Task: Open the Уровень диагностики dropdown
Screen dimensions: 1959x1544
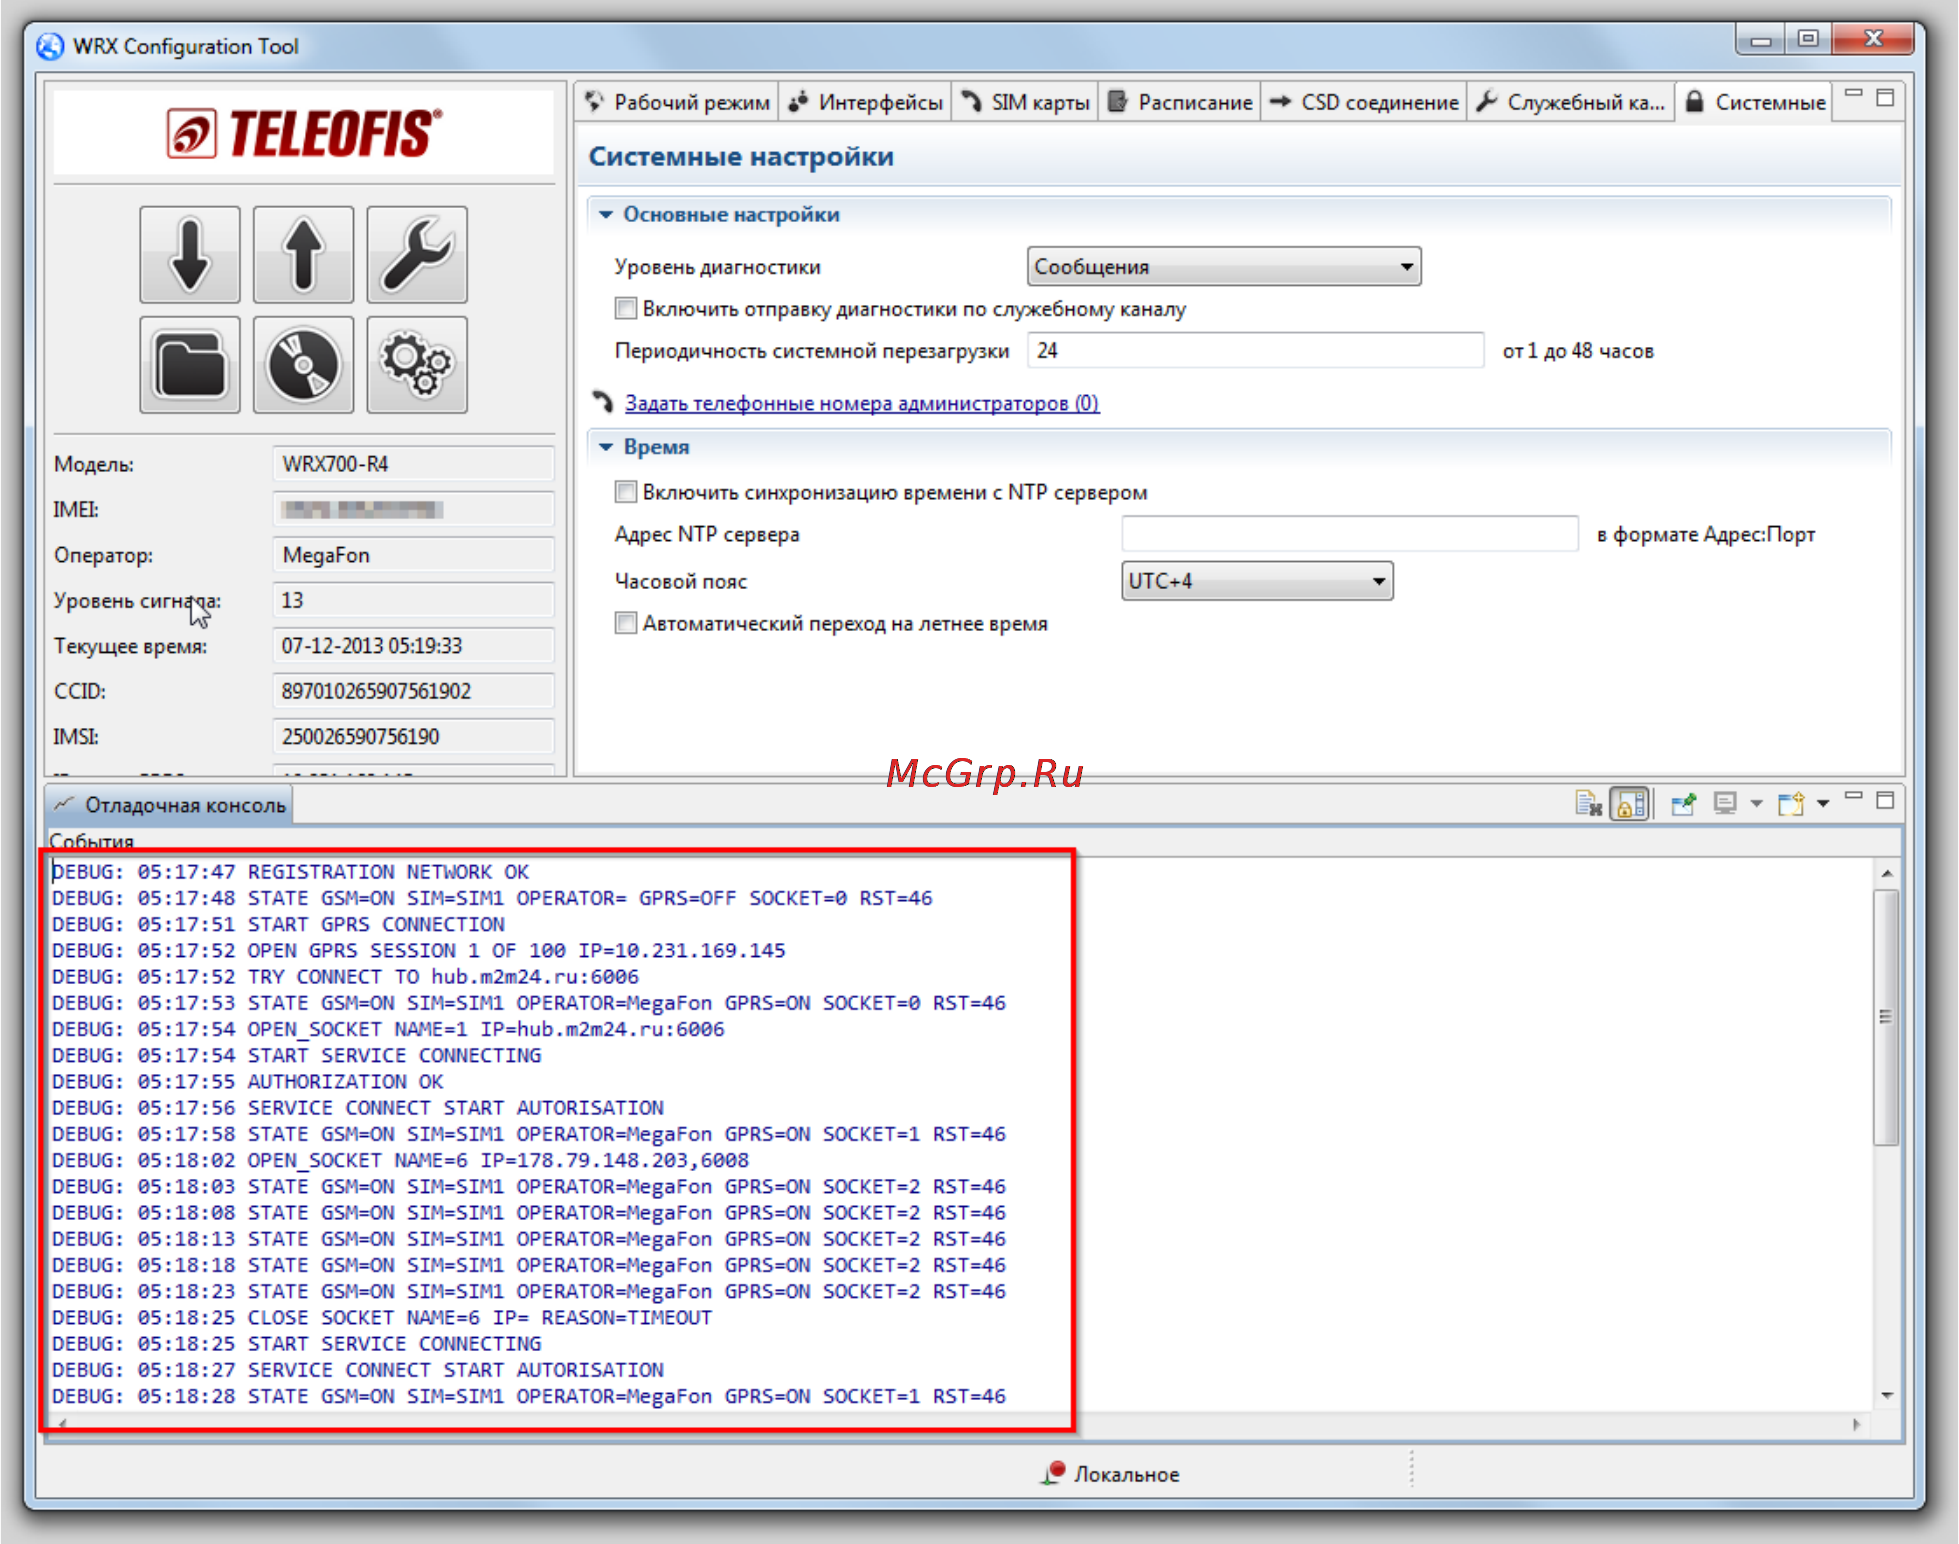Action: coord(1224,267)
